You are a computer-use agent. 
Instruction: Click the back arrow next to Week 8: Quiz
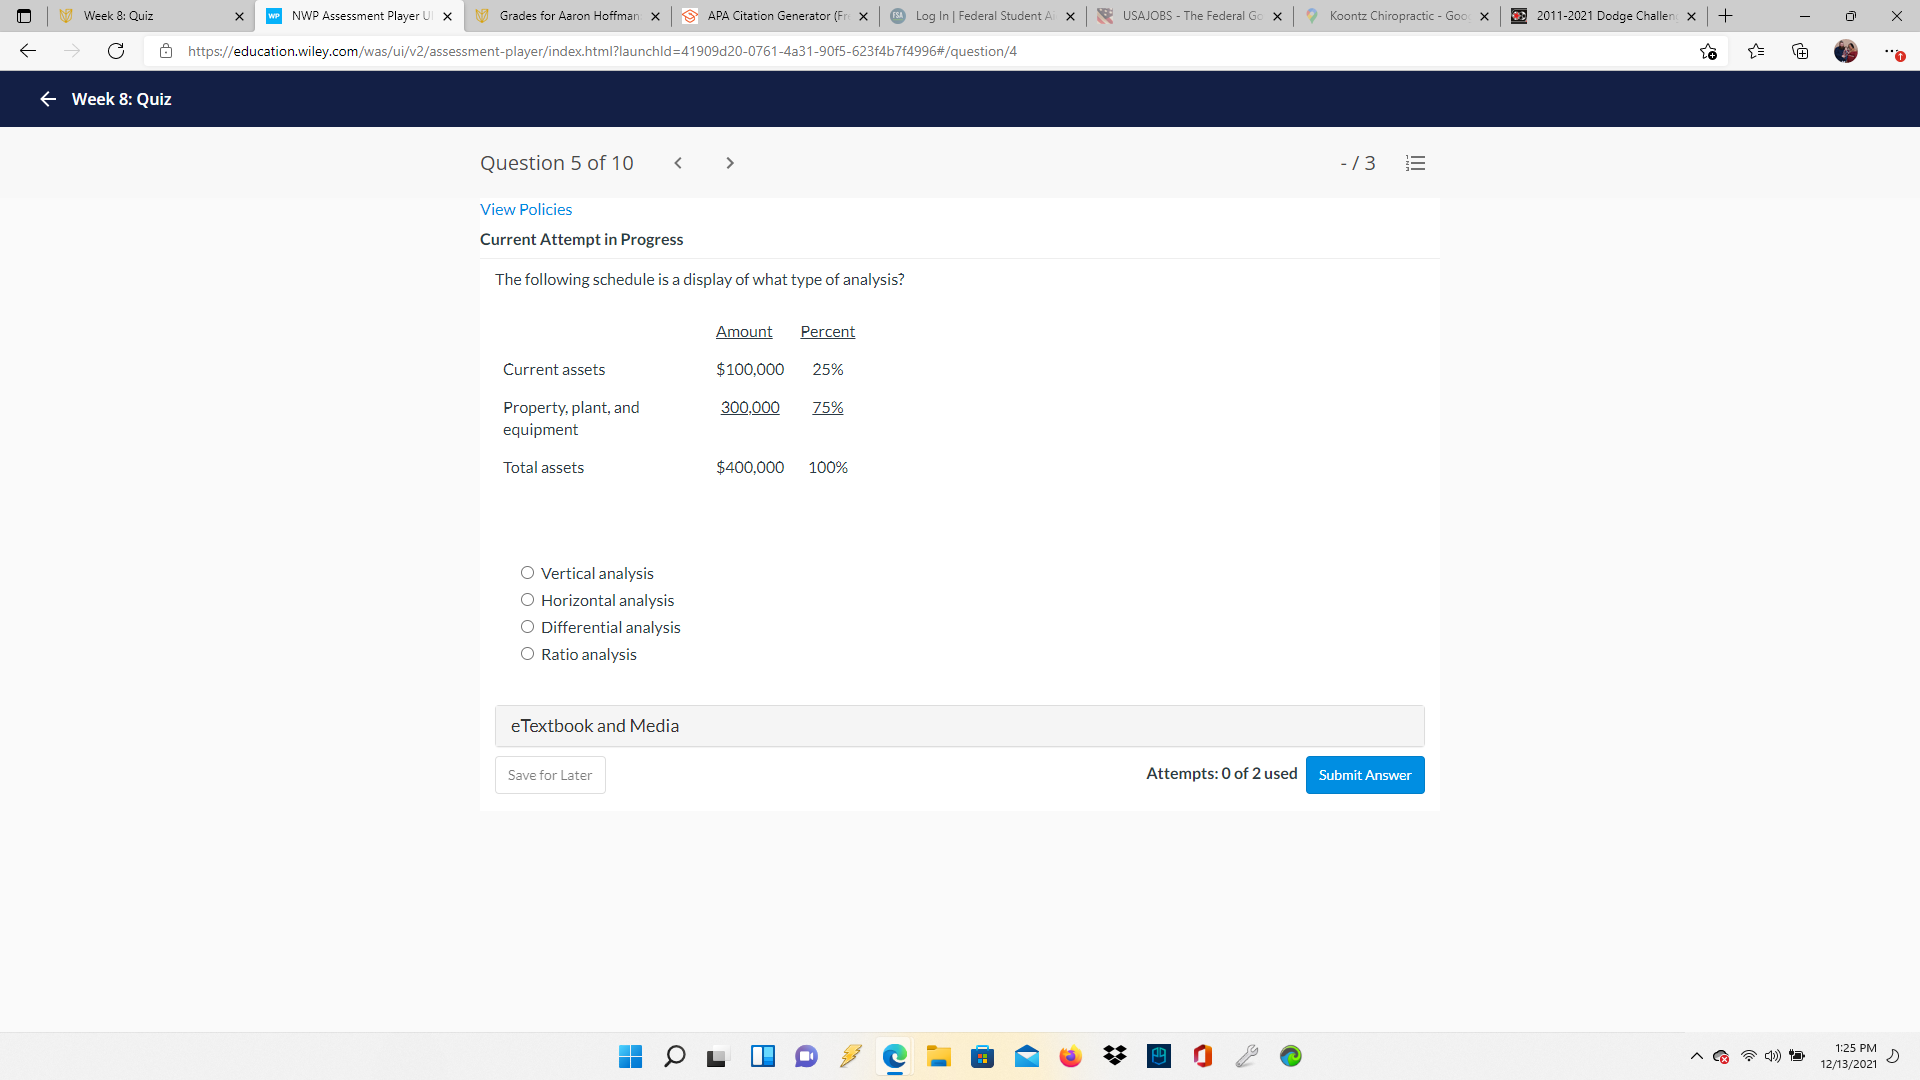(x=47, y=99)
